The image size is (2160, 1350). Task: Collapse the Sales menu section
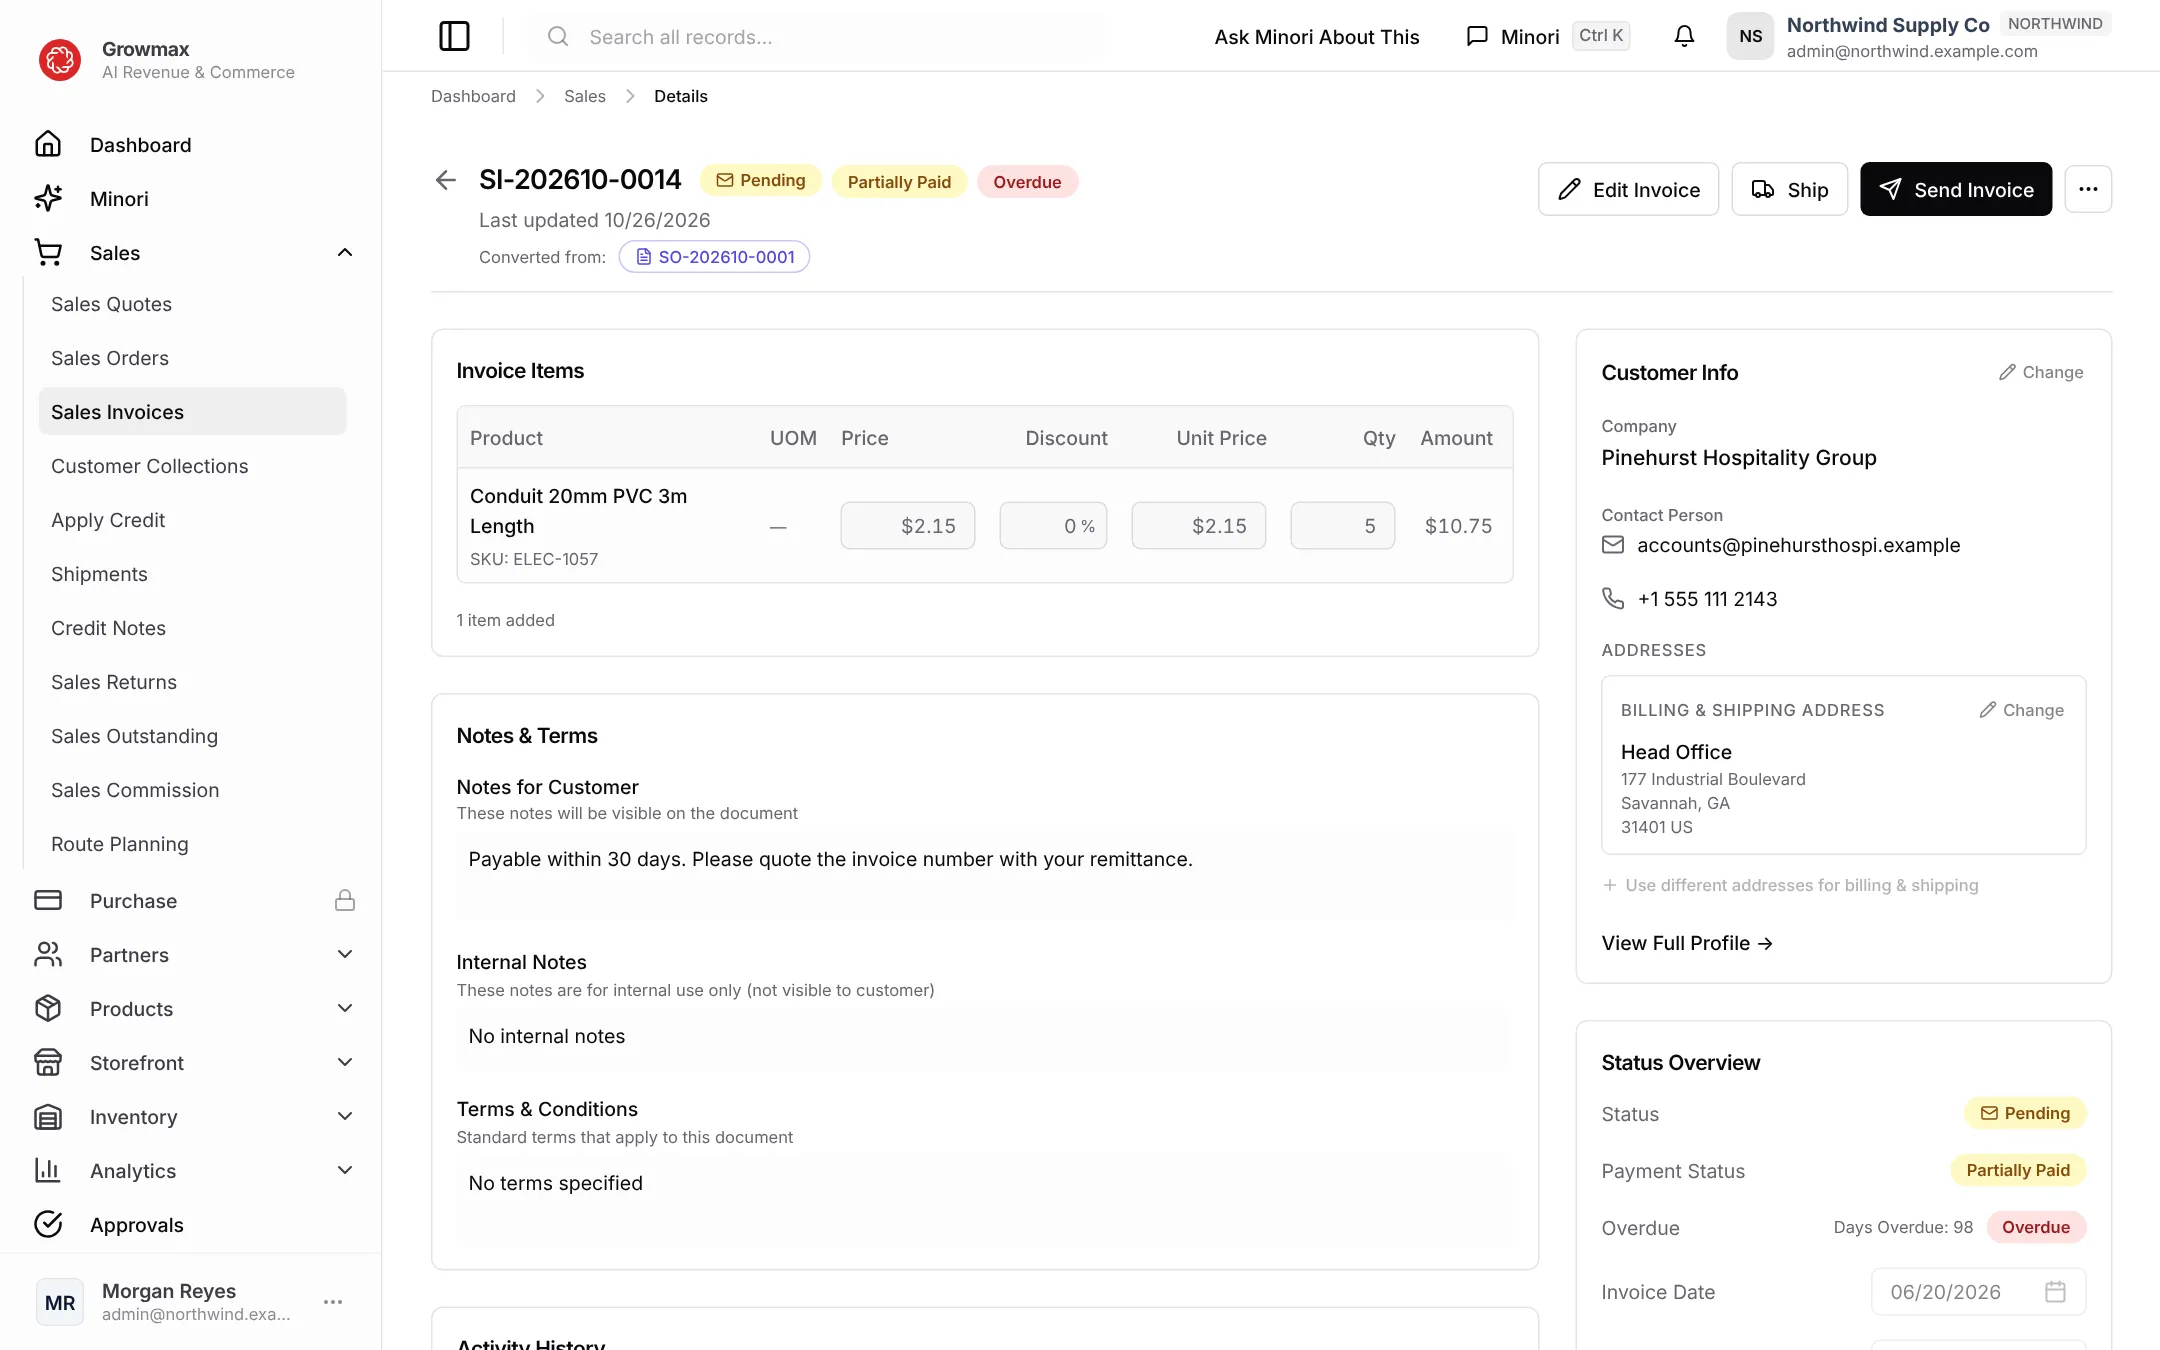point(345,253)
